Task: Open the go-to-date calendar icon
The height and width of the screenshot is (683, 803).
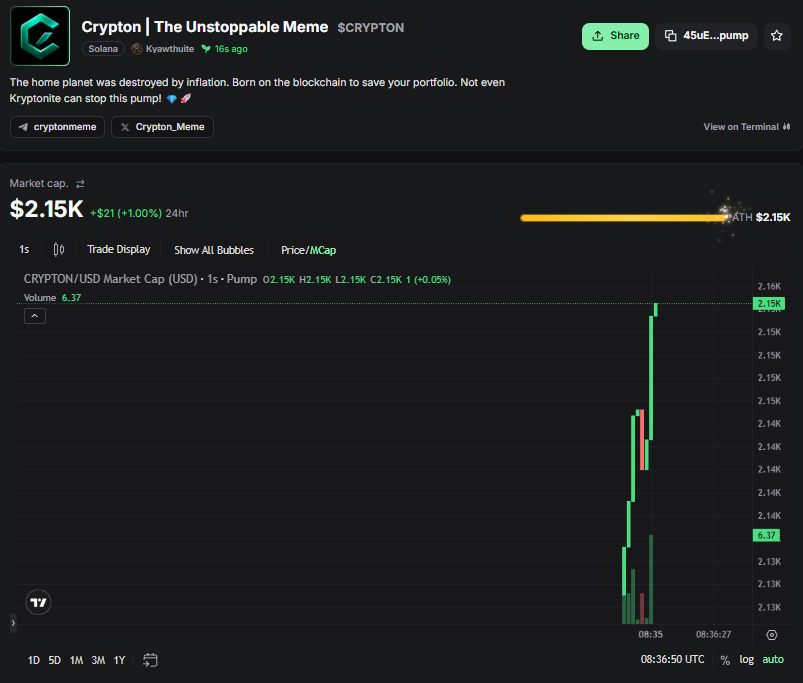Action: point(150,660)
